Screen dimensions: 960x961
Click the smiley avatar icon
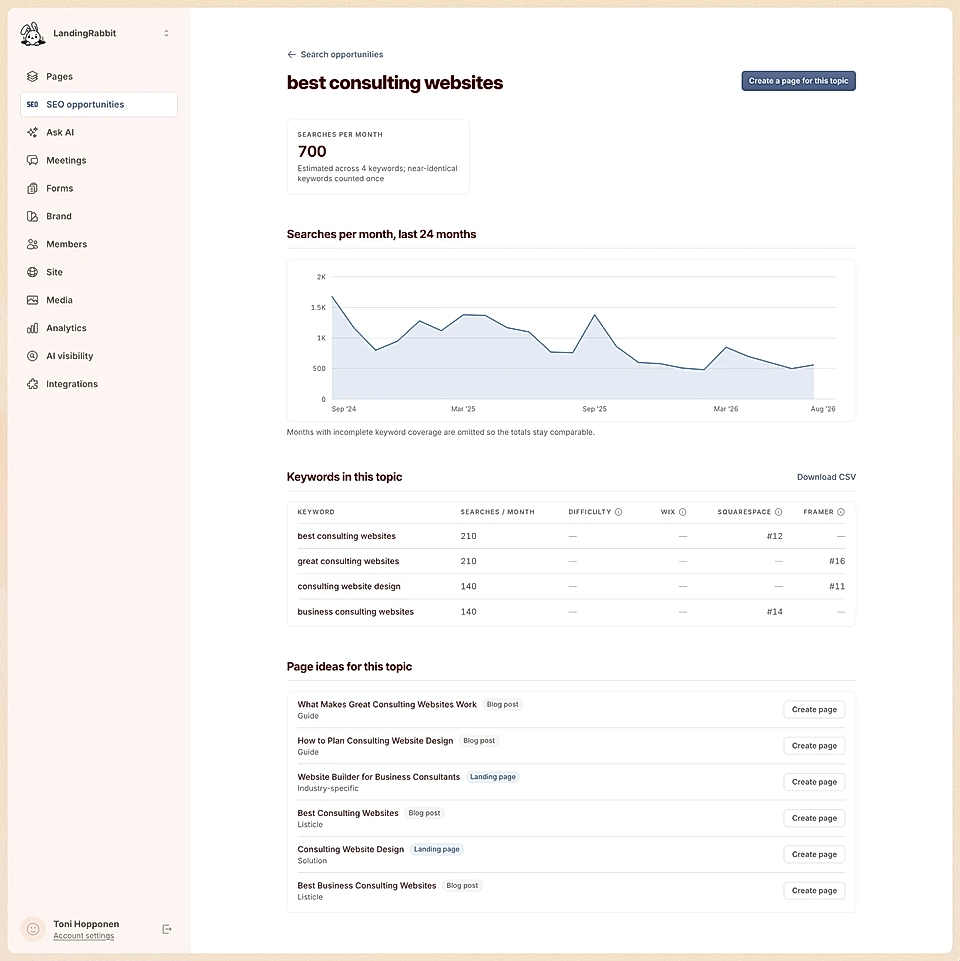[33, 929]
